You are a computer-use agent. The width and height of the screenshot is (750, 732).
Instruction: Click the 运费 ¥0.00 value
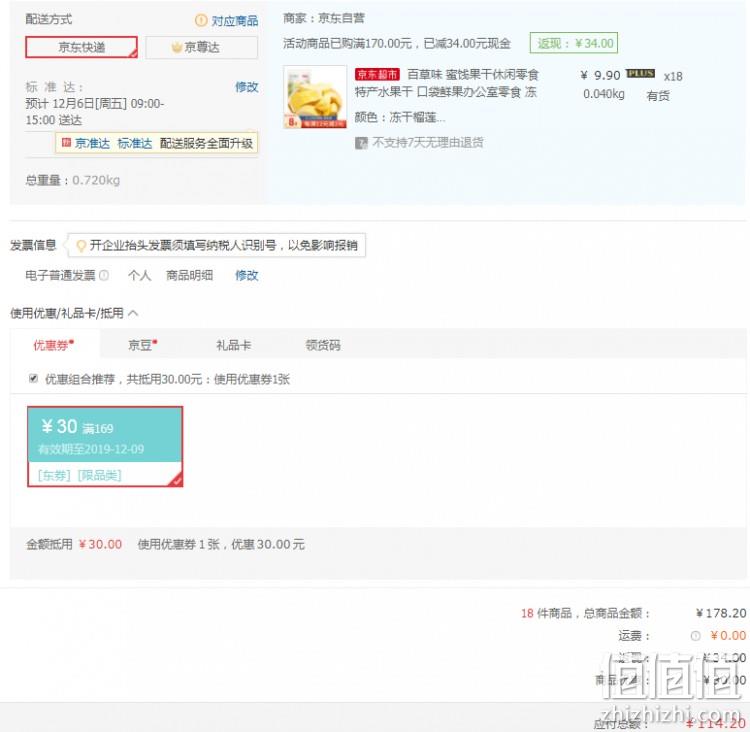coord(728,635)
